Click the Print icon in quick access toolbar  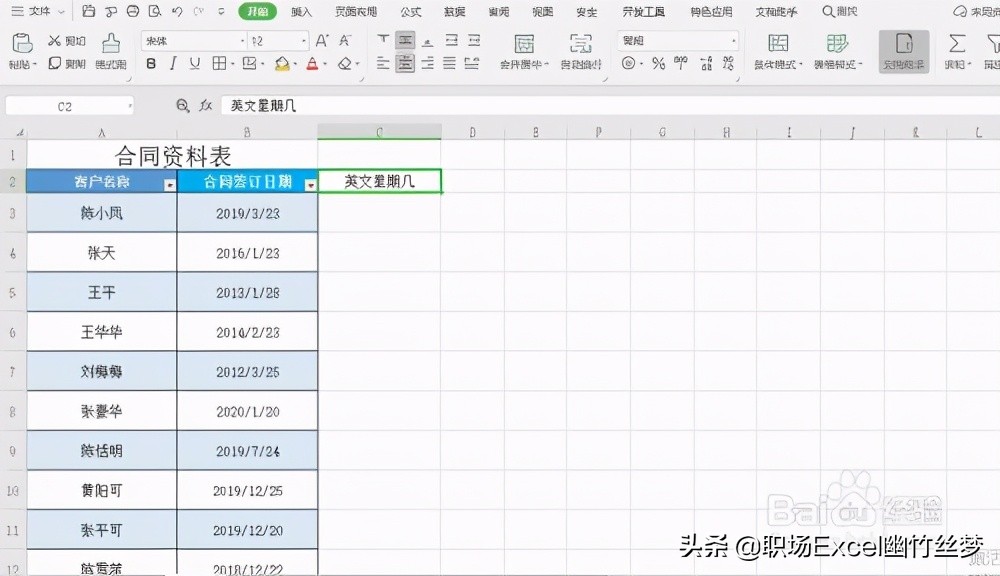point(133,11)
